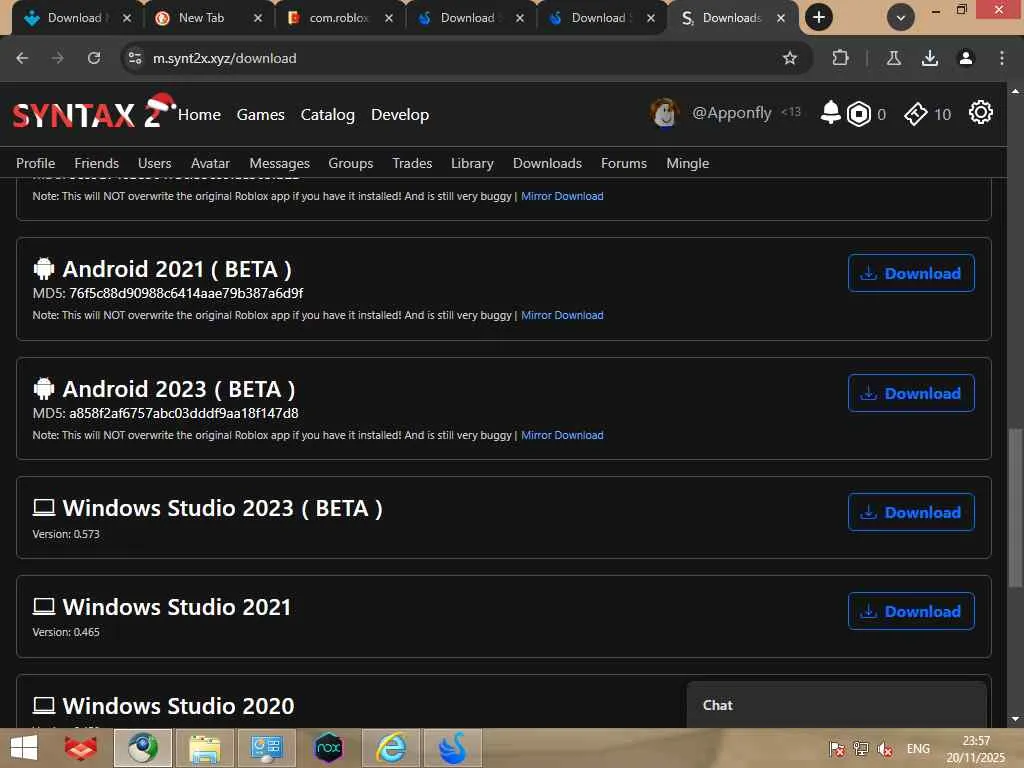Click the ticket currency icon
Screen dimensions: 1024x768
point(916,114)
